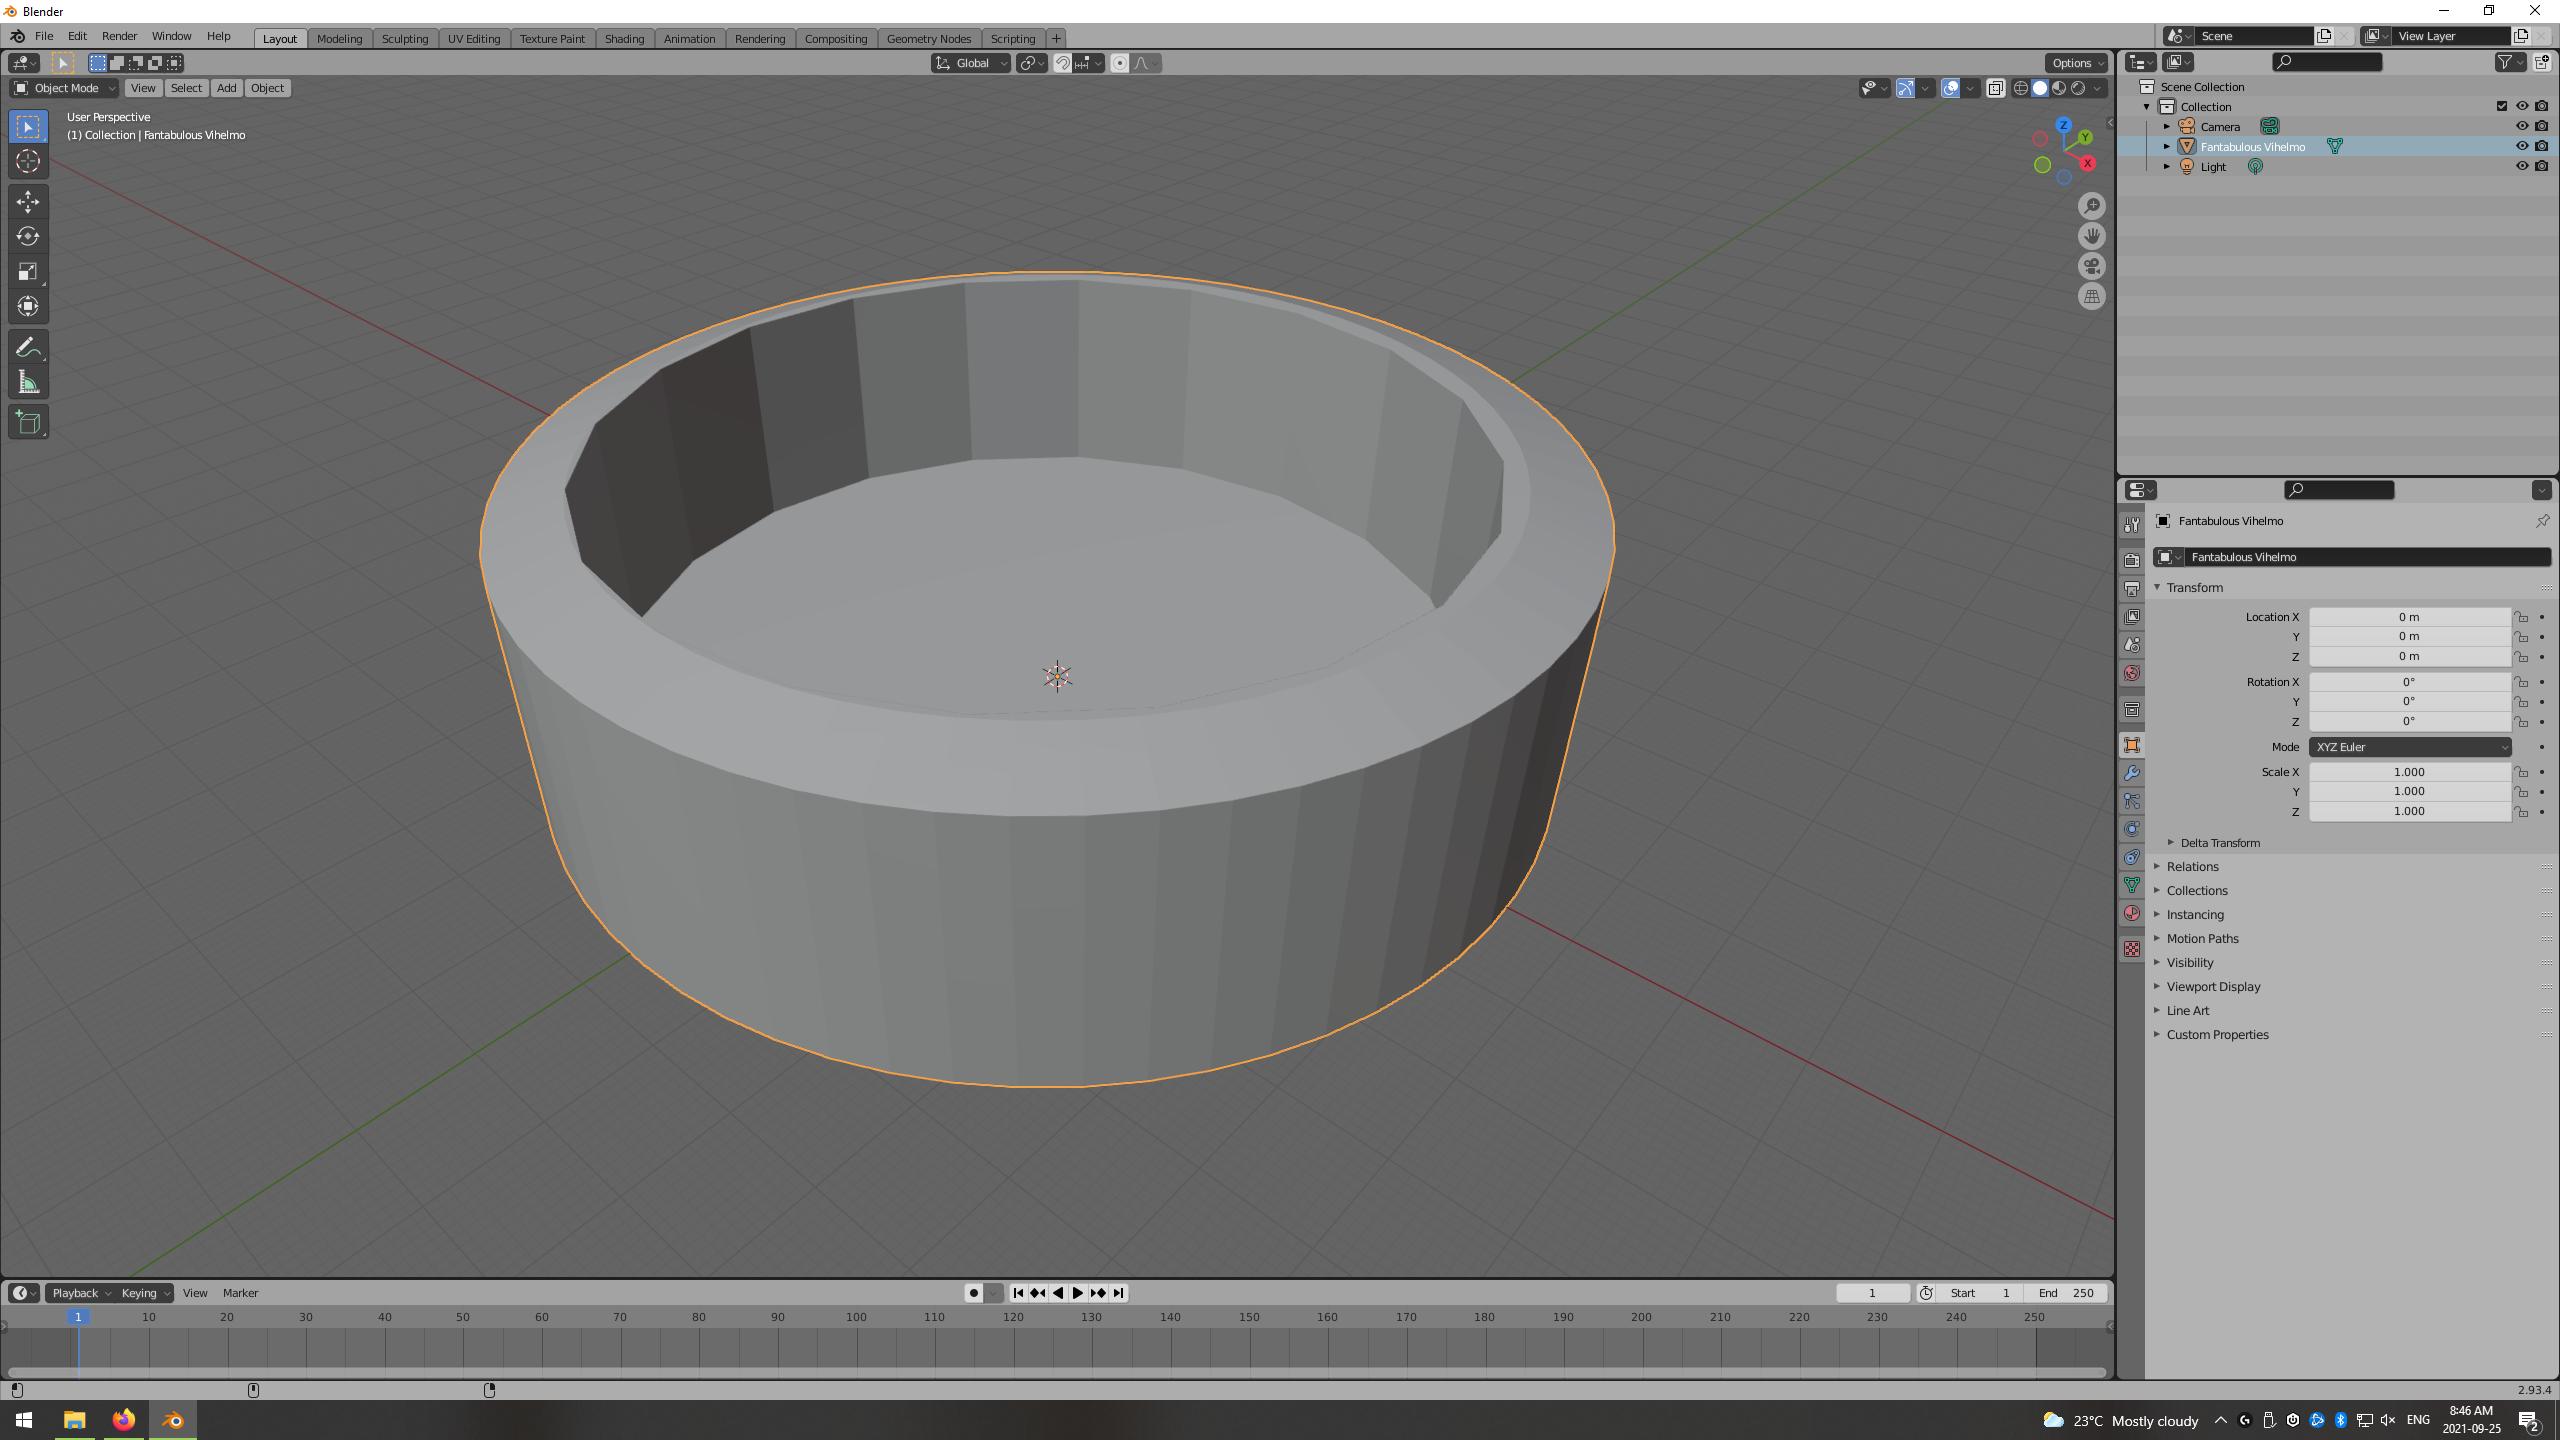2560x1440 pixels.
Task: Toggle camera view with camera icon
Action: point(2091,266)
